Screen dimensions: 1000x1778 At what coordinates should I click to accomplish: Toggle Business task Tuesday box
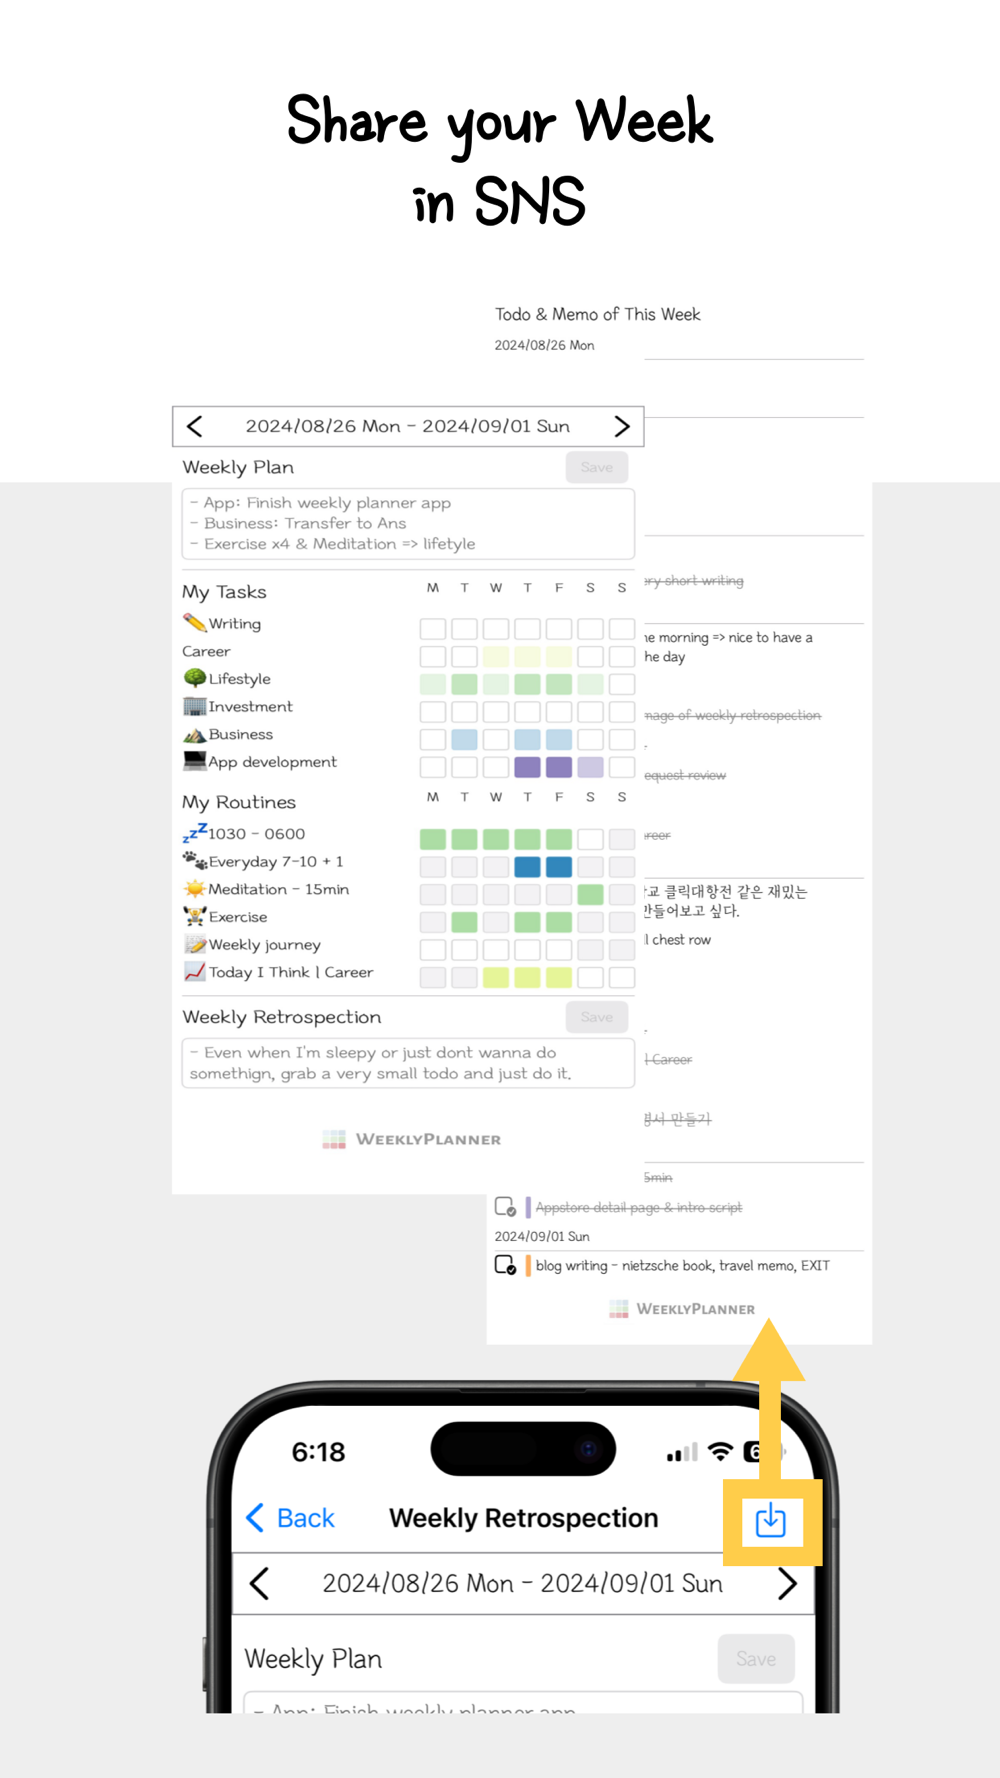(x=464, y=740)
